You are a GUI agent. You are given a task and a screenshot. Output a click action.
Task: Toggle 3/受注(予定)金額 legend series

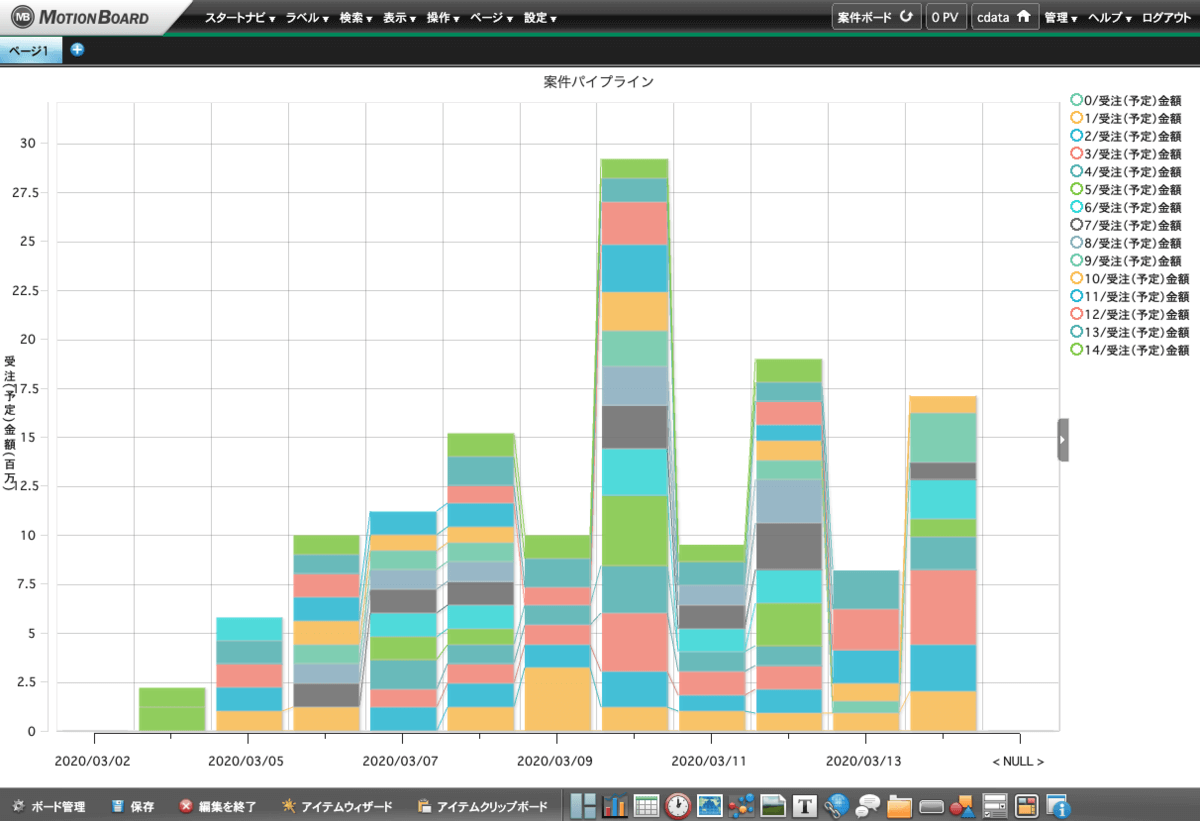point(1125,154)
